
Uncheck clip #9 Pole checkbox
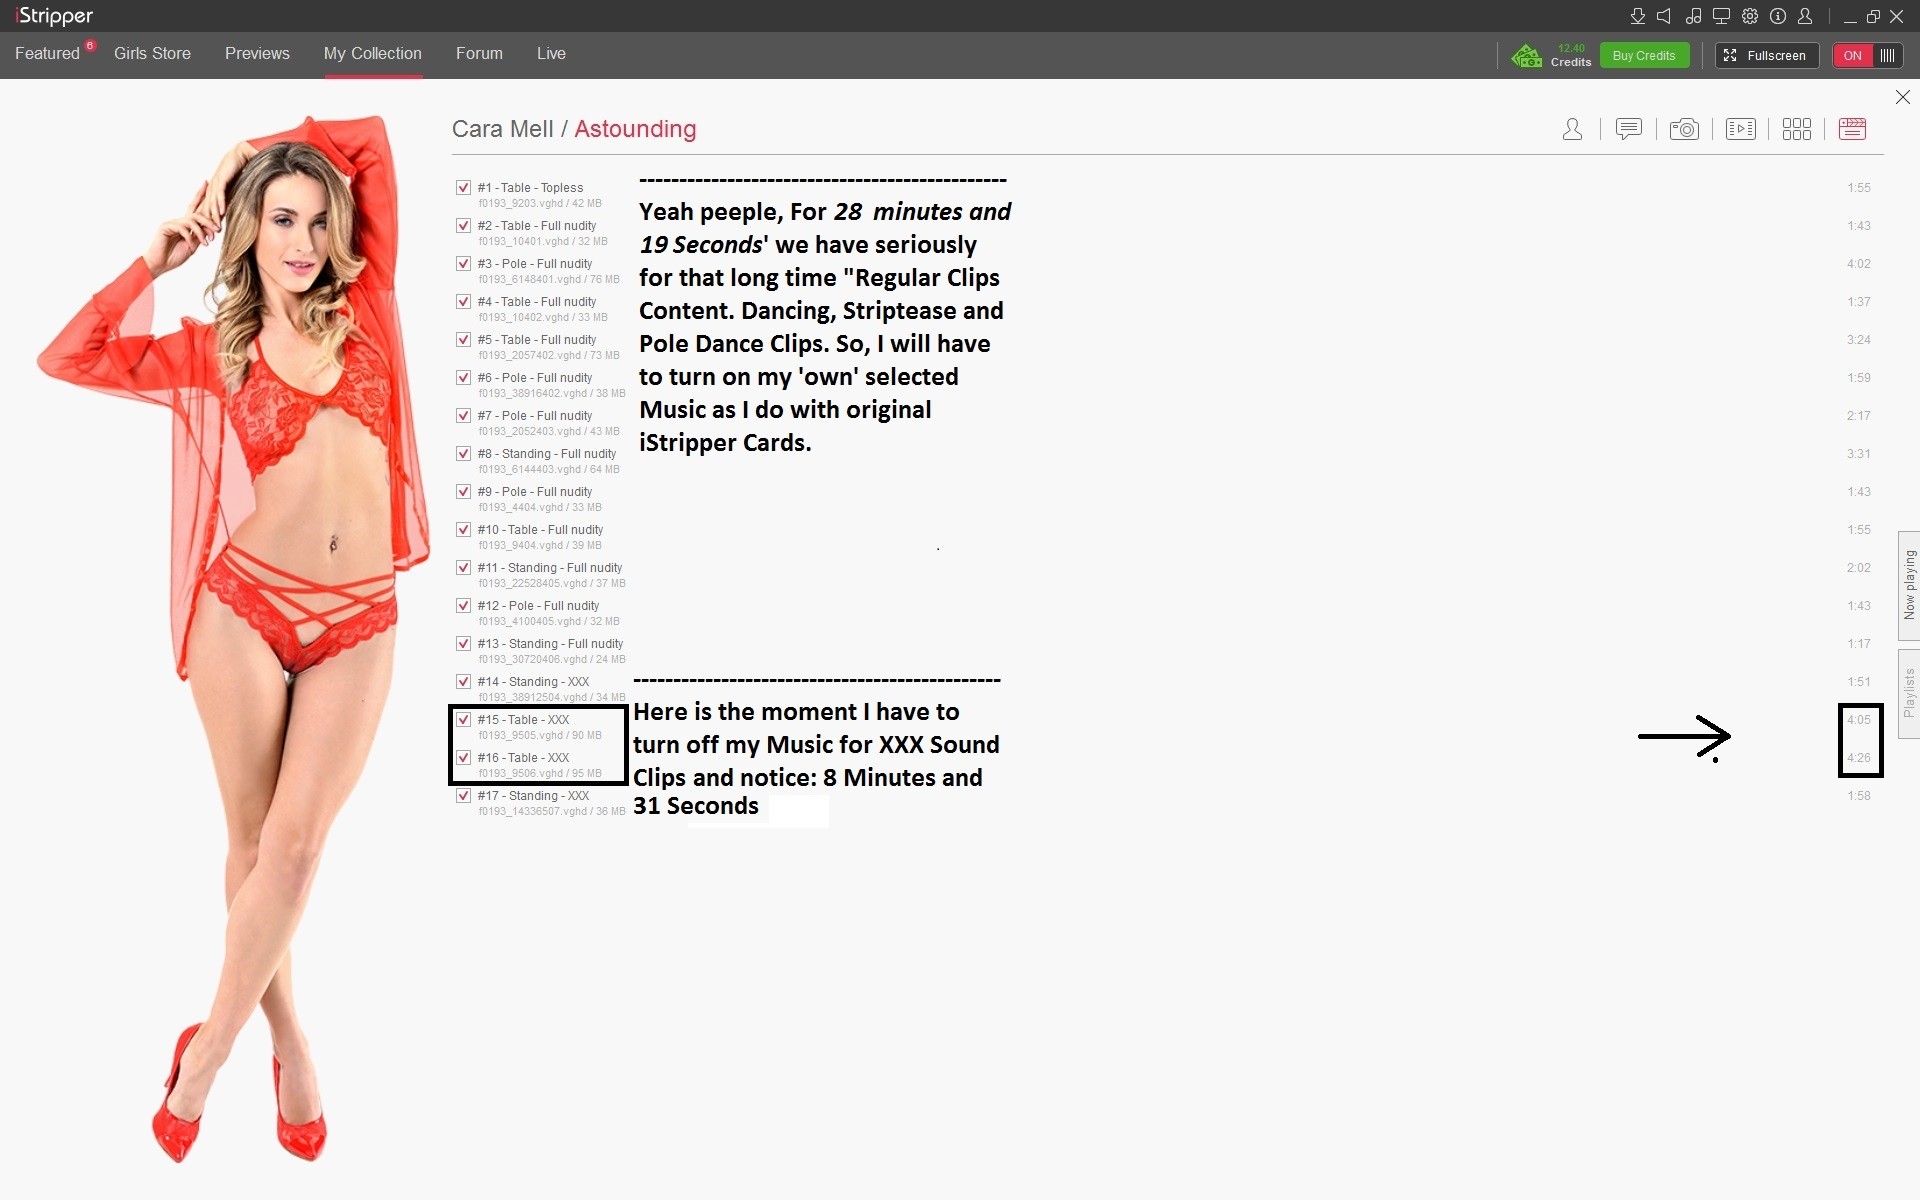[x=463, y=491]
